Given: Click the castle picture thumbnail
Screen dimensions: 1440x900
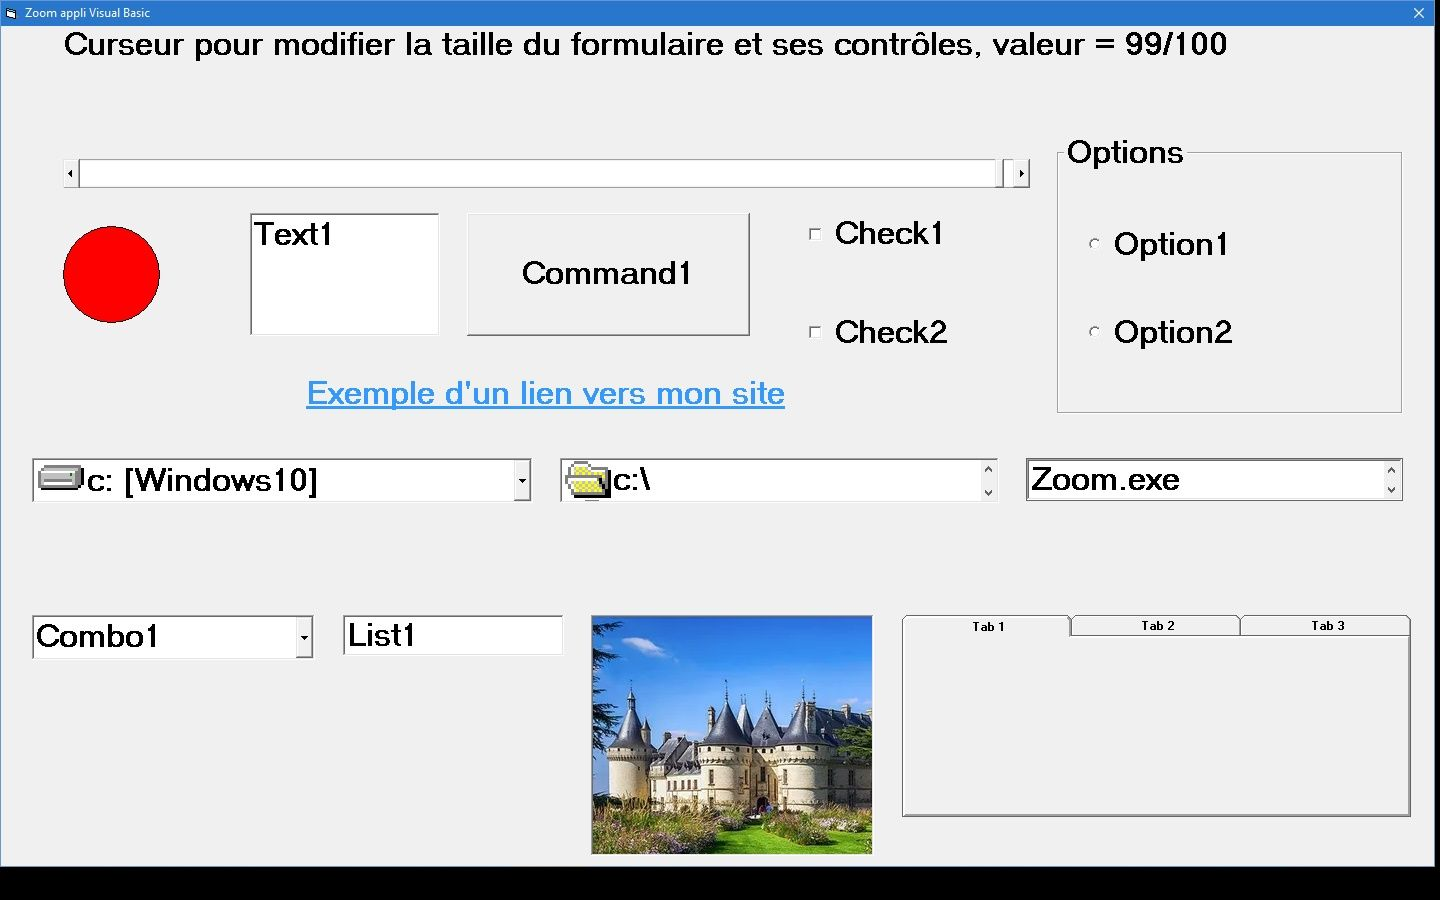Looking at the screenshot, I should click(731, 735).
